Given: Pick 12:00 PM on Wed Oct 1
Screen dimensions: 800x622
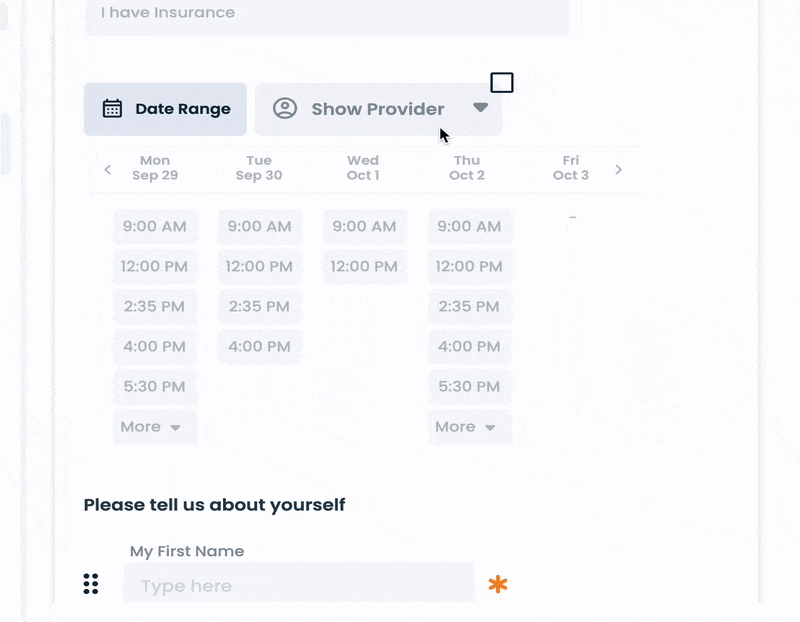Looking at the screenshot, I should click(x=364, y=267).
